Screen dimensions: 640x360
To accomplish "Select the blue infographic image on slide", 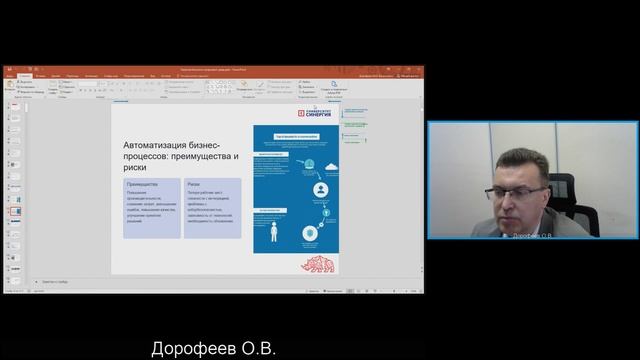I will [296, 189].
